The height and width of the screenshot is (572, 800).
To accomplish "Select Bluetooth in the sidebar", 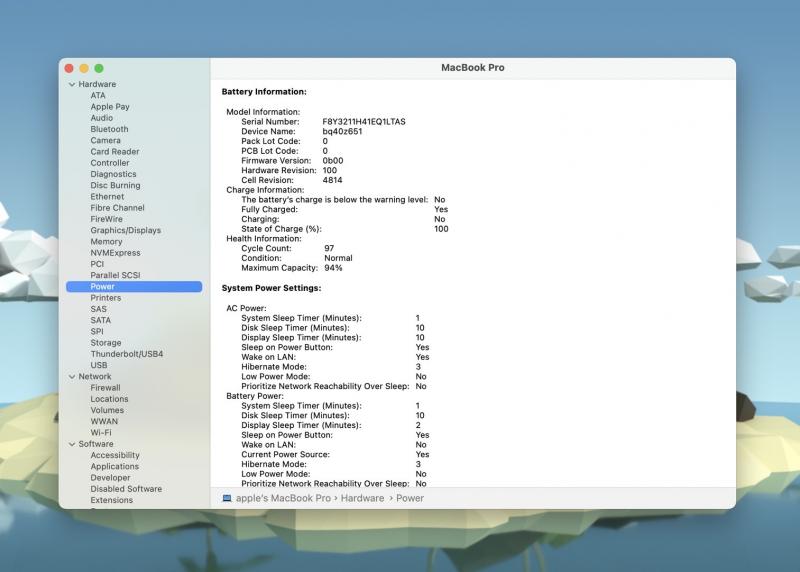I will coord(109,129).
